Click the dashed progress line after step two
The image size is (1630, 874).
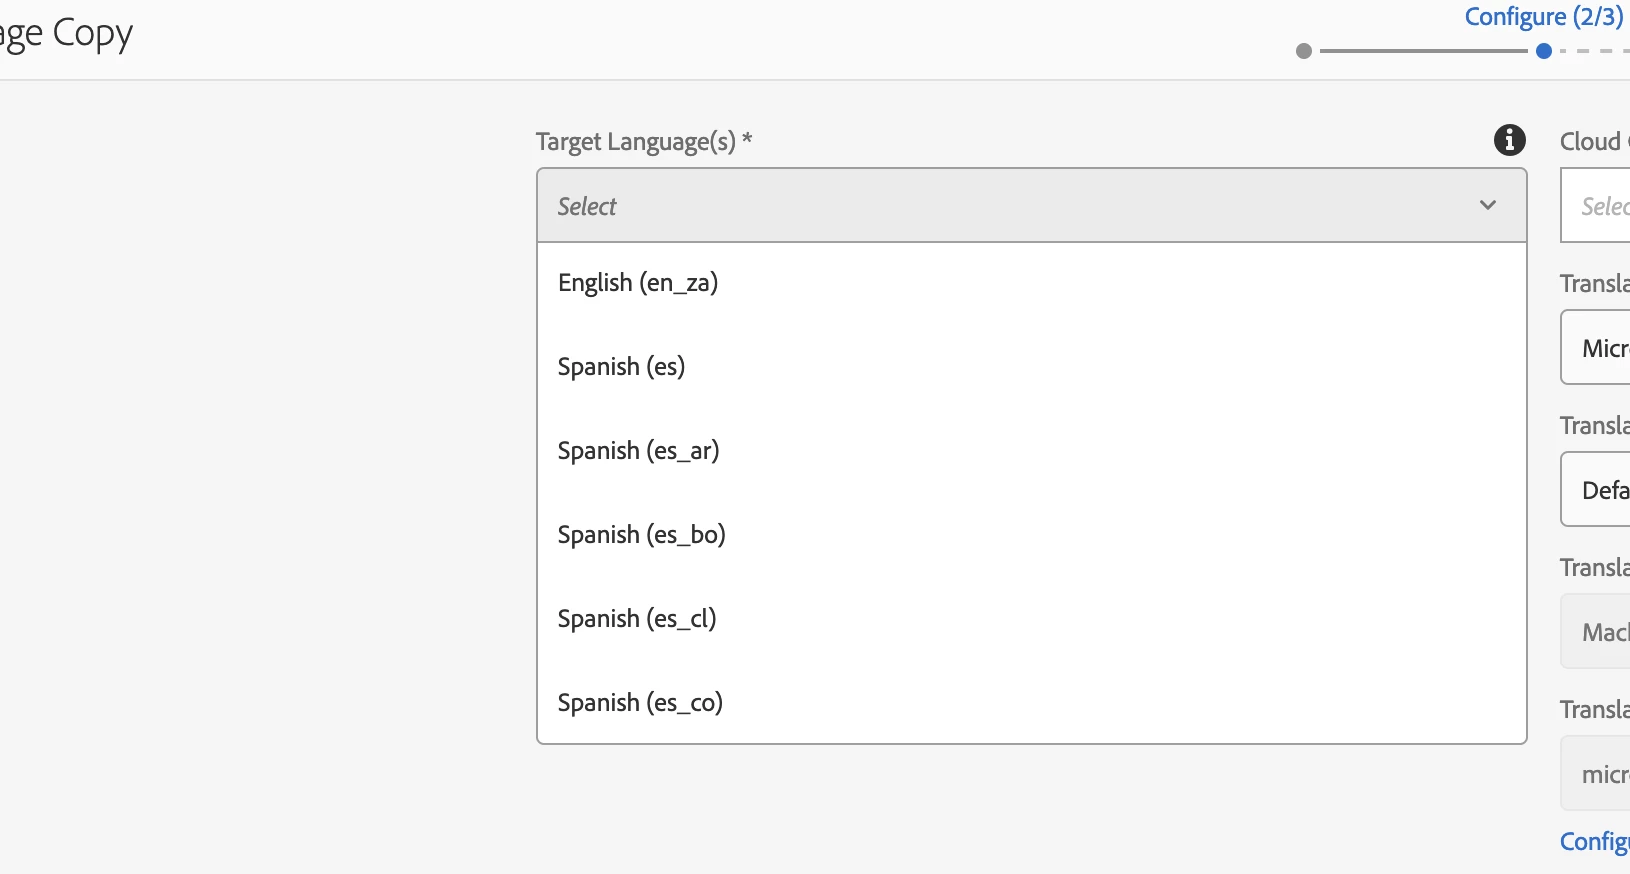(1595, 51)
